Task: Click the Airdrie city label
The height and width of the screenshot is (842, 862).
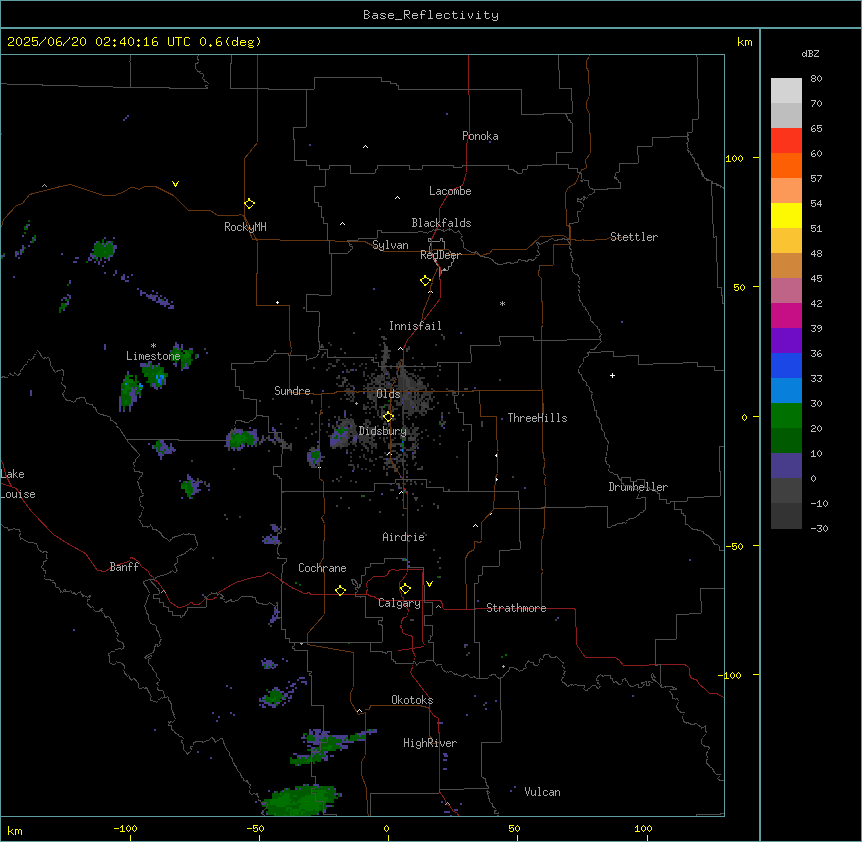Action: pos(404,537)
